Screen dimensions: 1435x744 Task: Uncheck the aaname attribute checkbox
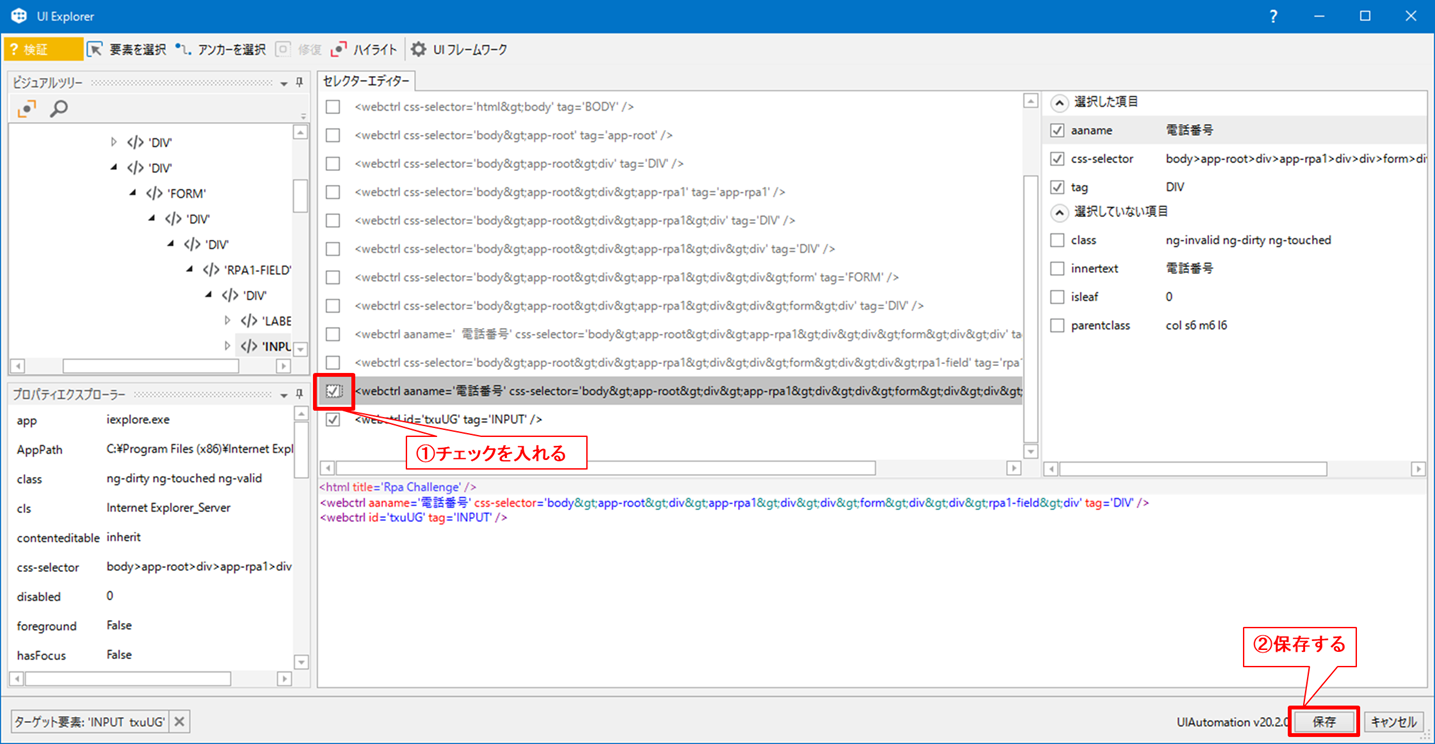(1057, 130)
